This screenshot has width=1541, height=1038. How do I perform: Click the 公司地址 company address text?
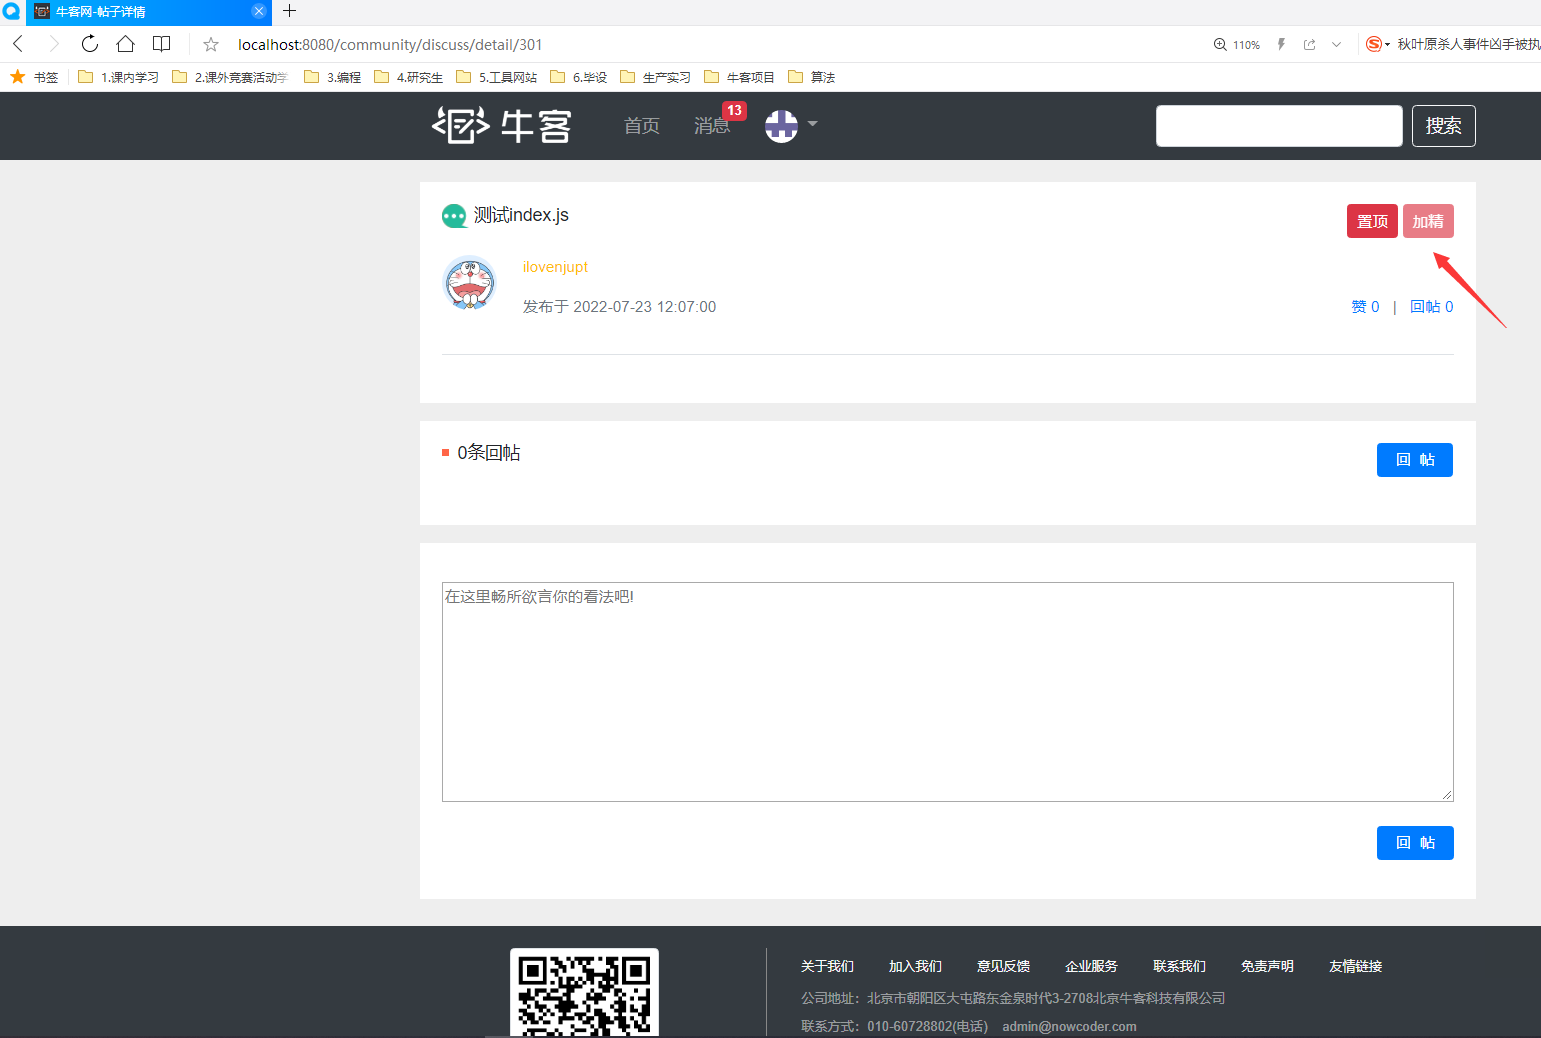tap(1013, 998)
